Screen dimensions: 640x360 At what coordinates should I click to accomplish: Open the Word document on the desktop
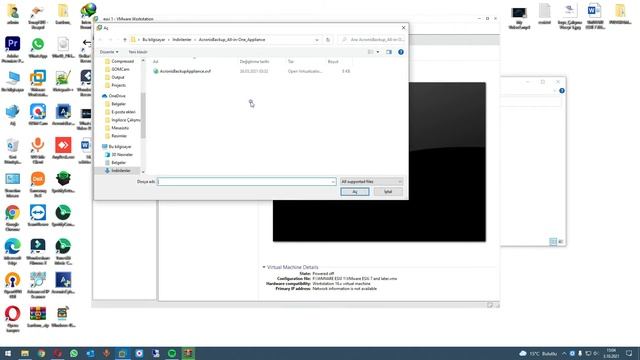pos(595,16)
